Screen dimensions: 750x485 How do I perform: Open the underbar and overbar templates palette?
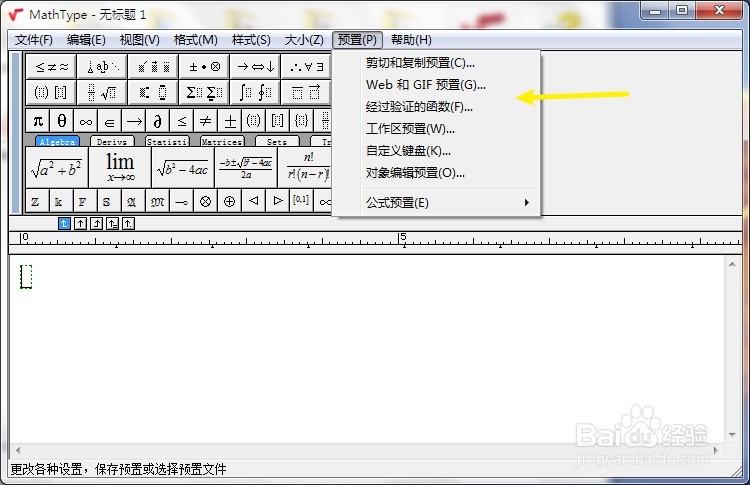pyautogui.click(x=306, y=92)
